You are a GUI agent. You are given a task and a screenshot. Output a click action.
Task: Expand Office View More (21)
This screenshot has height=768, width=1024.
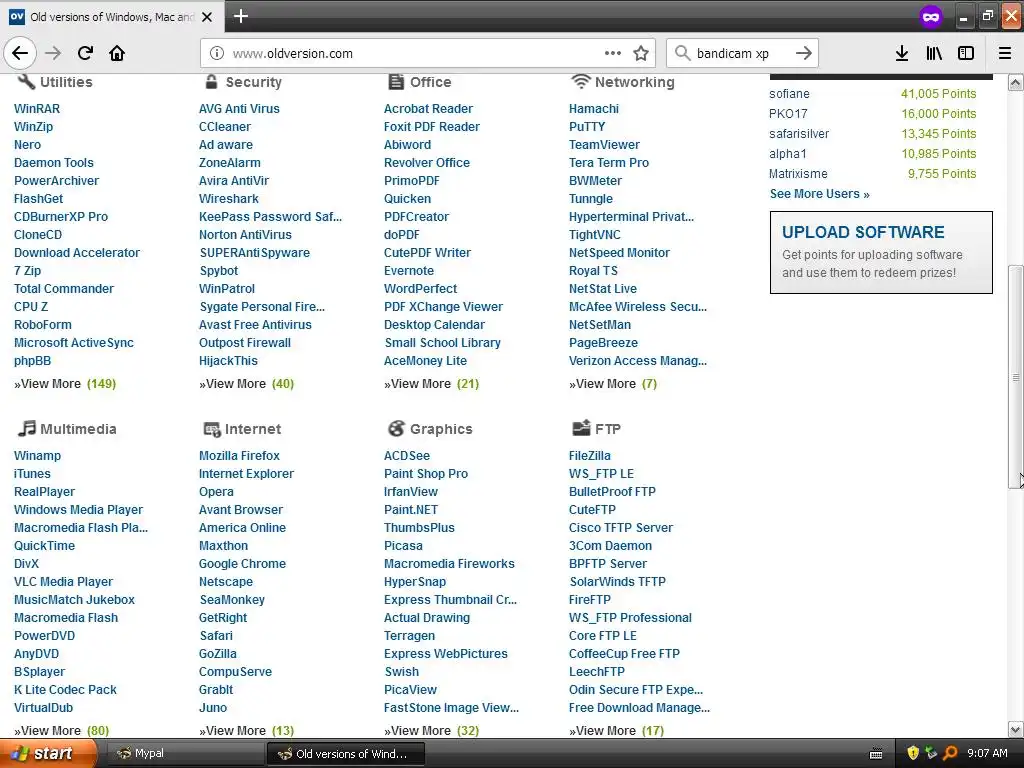click(x=432, y=383)
